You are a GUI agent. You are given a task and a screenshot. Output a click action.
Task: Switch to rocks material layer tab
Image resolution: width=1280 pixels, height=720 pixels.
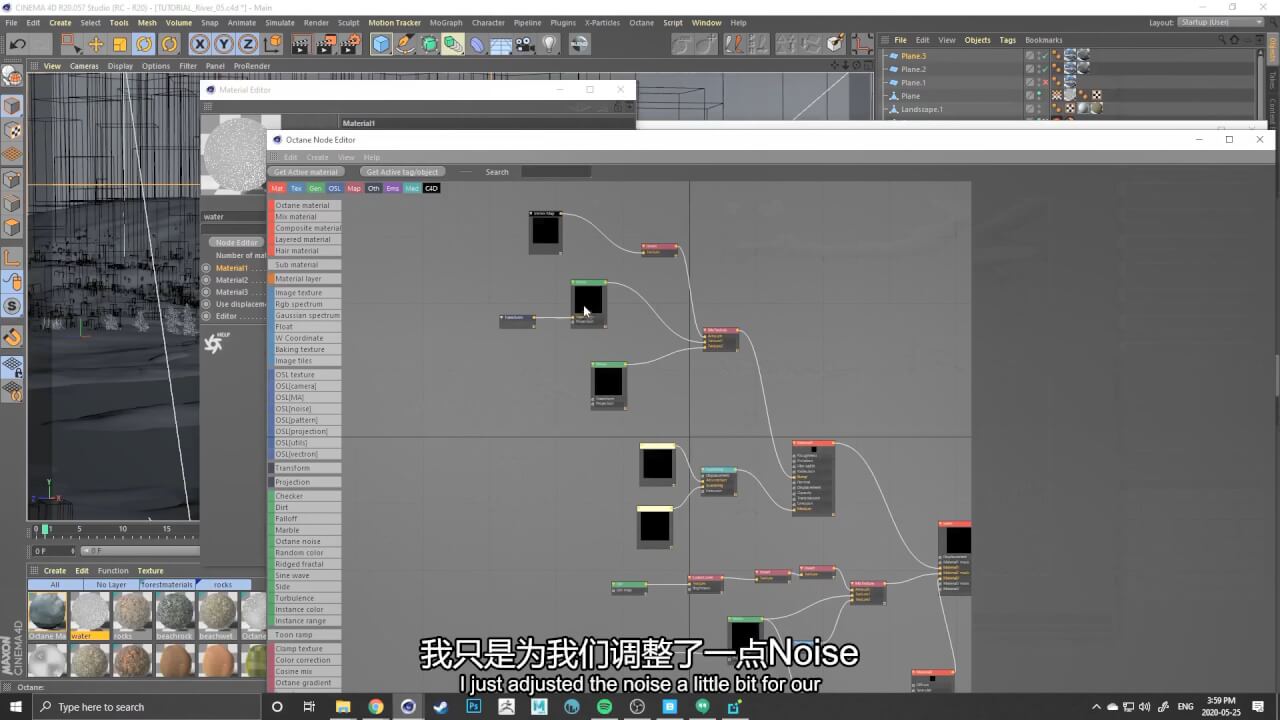tap(222, 584)
